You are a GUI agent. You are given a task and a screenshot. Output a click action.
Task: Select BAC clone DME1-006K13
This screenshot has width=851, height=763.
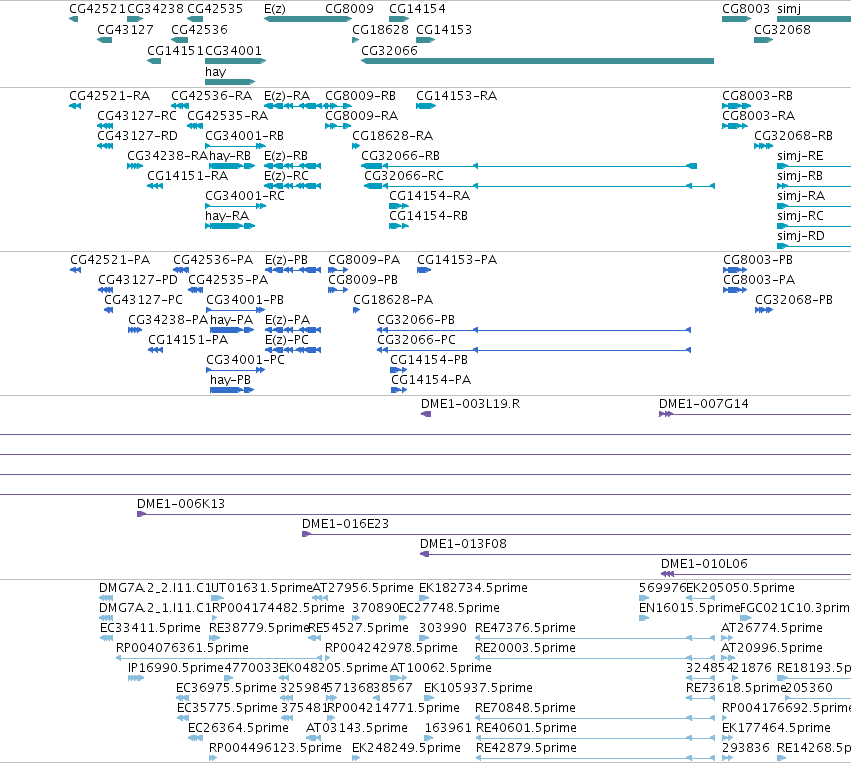tap(181, 504)
